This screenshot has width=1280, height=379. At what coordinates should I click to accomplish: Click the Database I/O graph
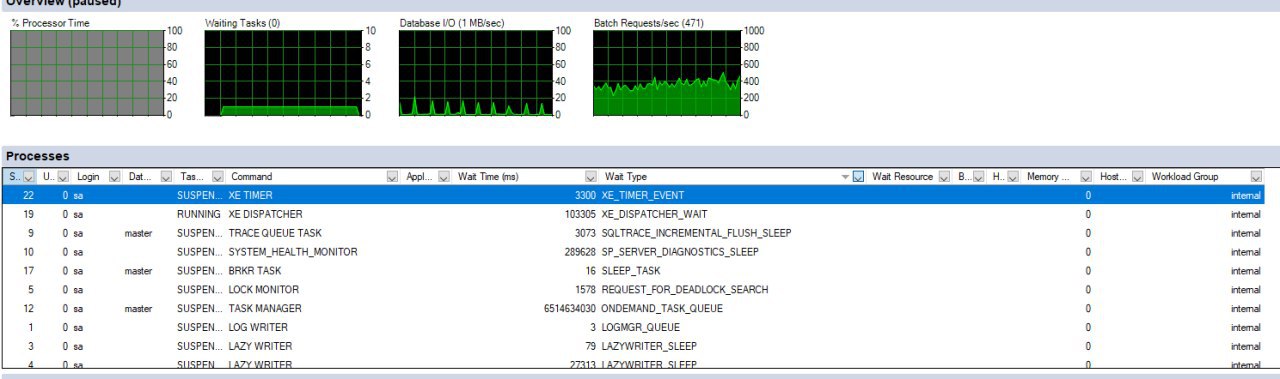(475, 72)
